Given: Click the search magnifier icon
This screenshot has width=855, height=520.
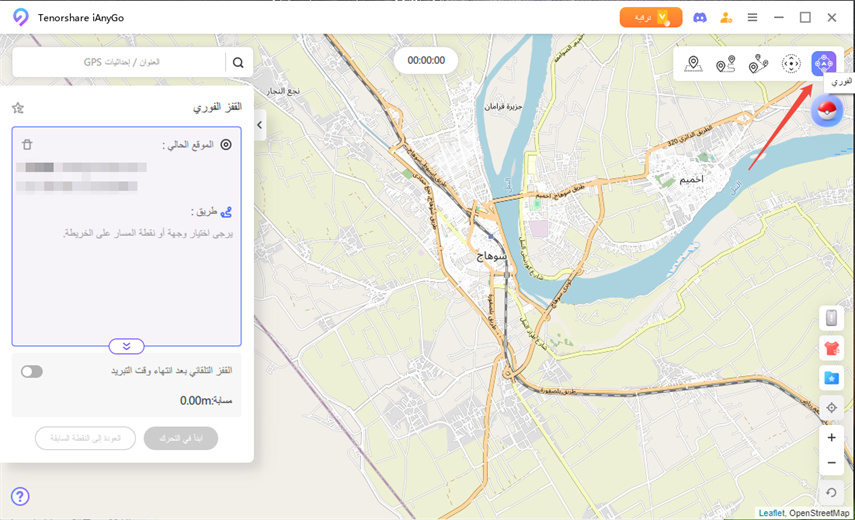Looking at the screenshot, I should 238,63.
